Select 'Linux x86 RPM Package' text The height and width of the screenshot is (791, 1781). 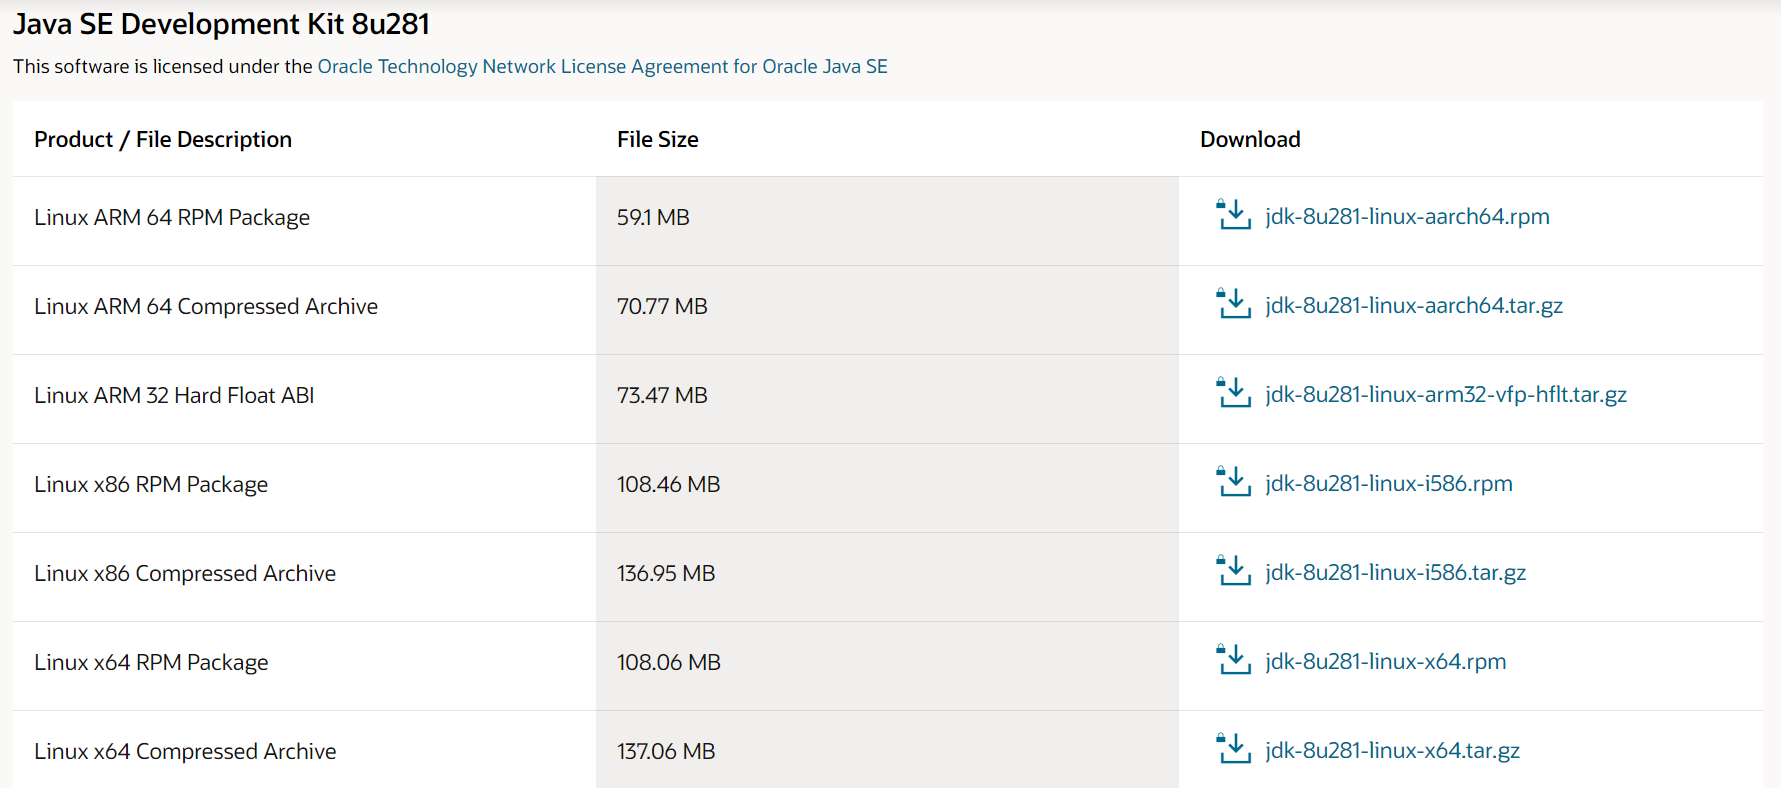coord(151,485)
